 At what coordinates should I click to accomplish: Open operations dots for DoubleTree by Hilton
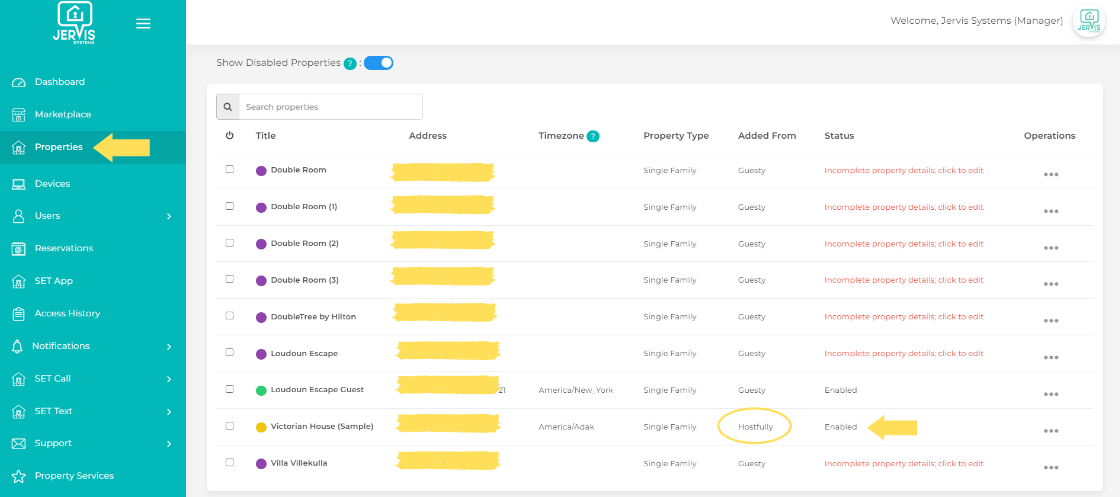click(1050, 321)
